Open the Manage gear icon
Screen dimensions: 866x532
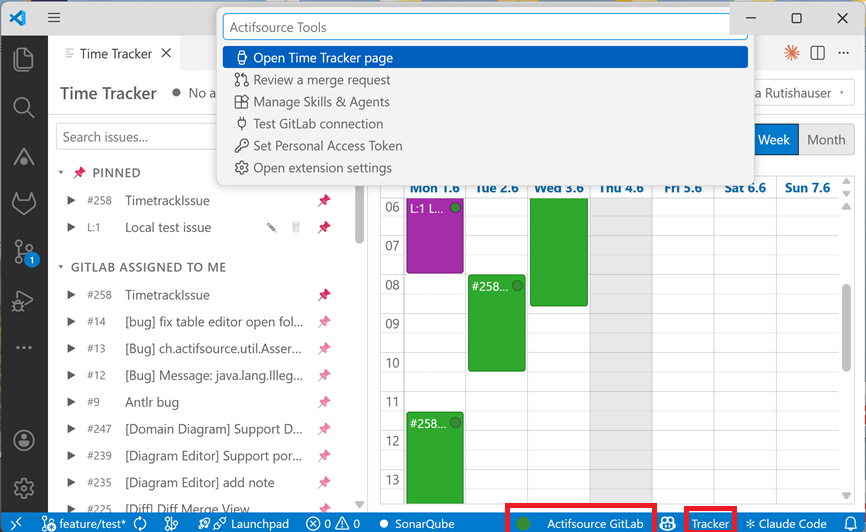point(24,488)
